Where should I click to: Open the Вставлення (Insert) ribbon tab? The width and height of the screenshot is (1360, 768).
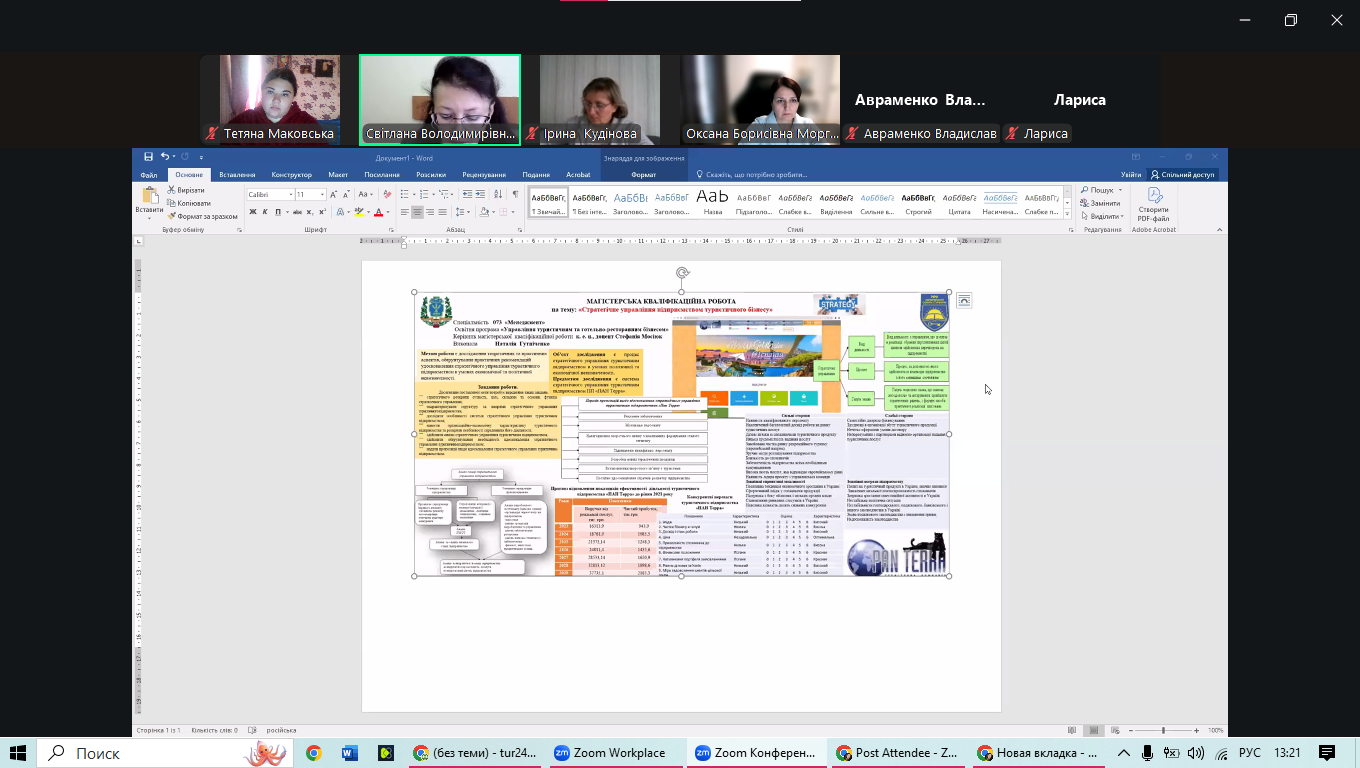(x=237, y=174)
